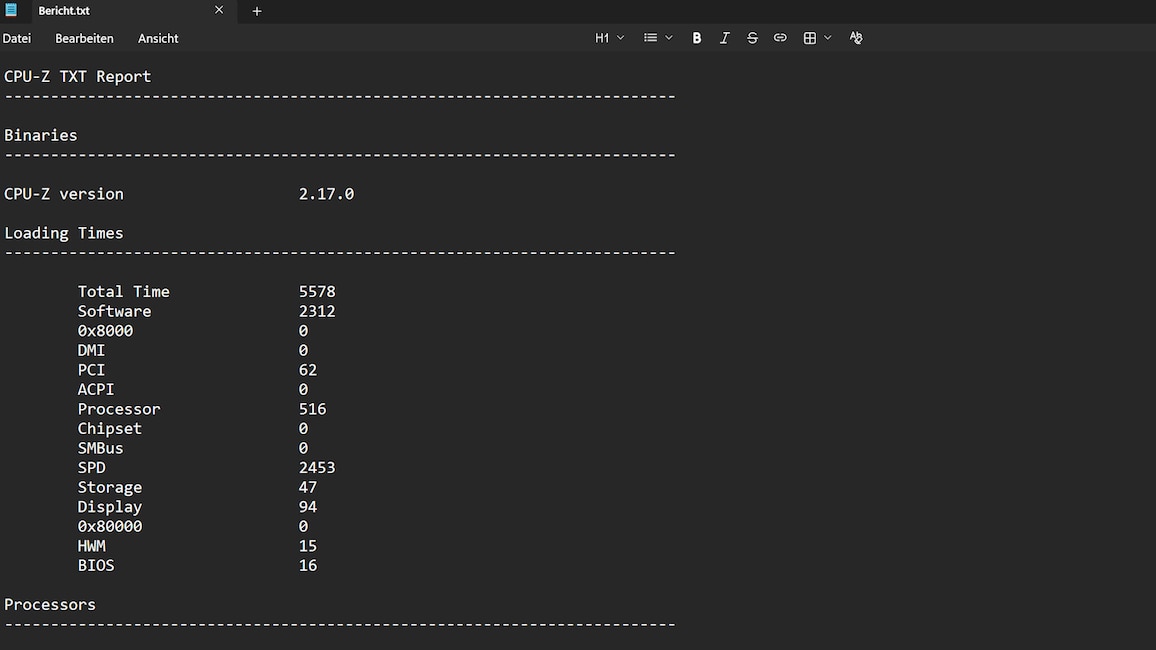Click the value 5578

click(317, 292)
